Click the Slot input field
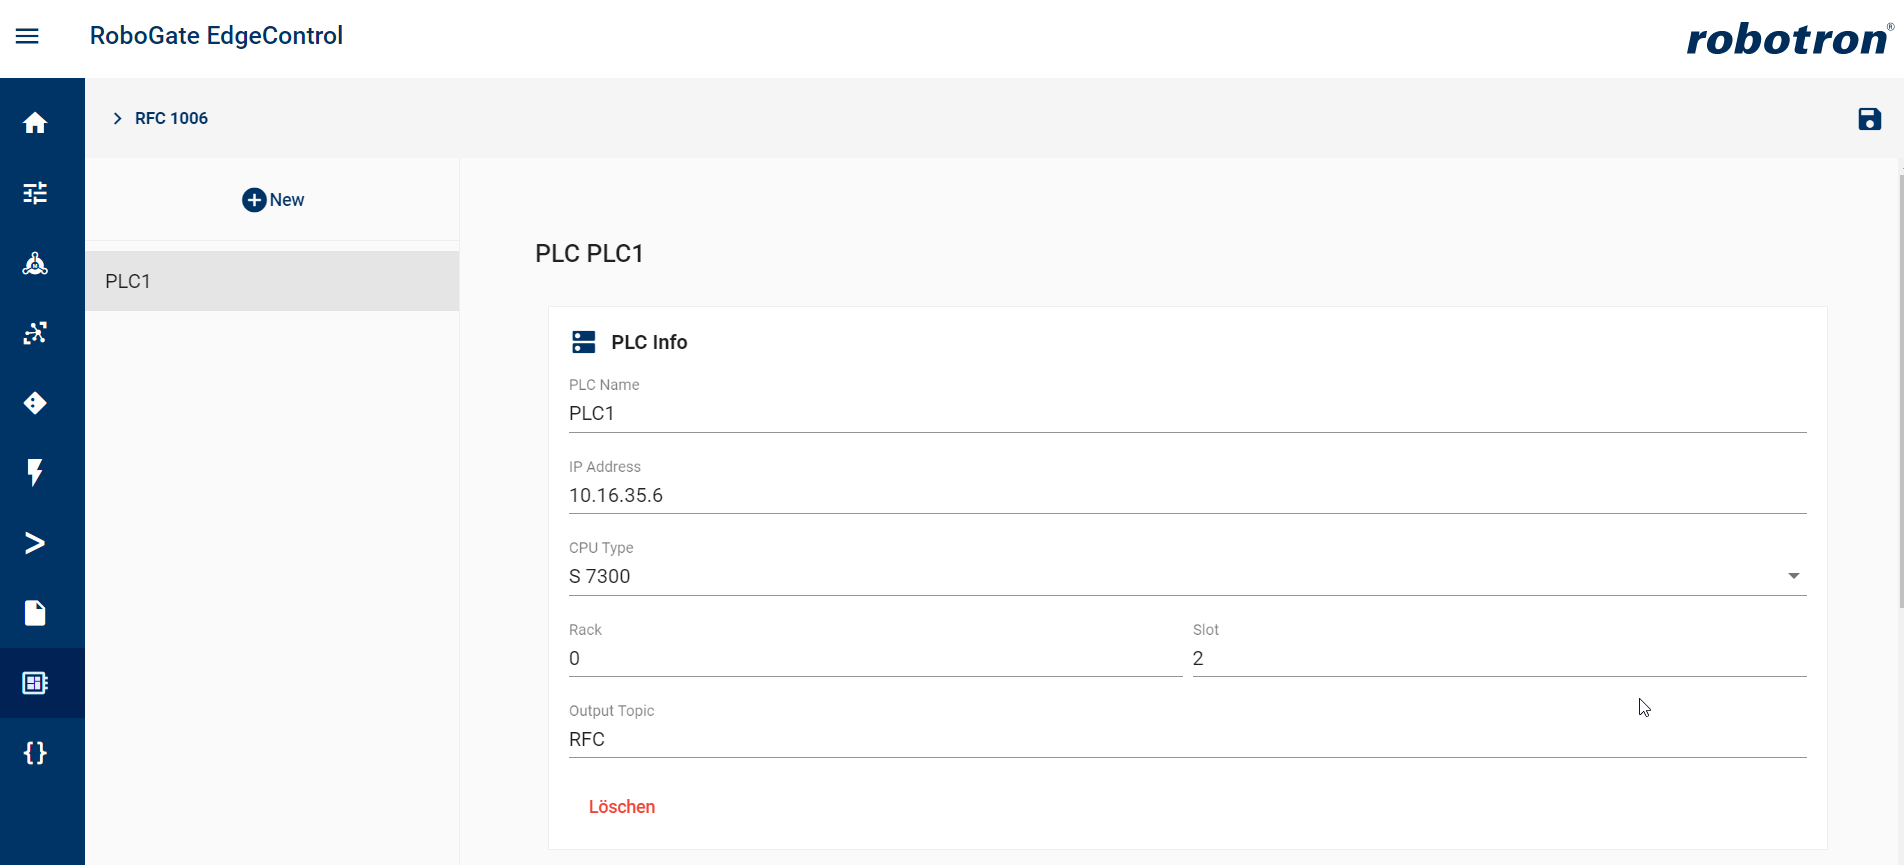The height and width of the screenshot is (865, 1904). point(1498,658)
